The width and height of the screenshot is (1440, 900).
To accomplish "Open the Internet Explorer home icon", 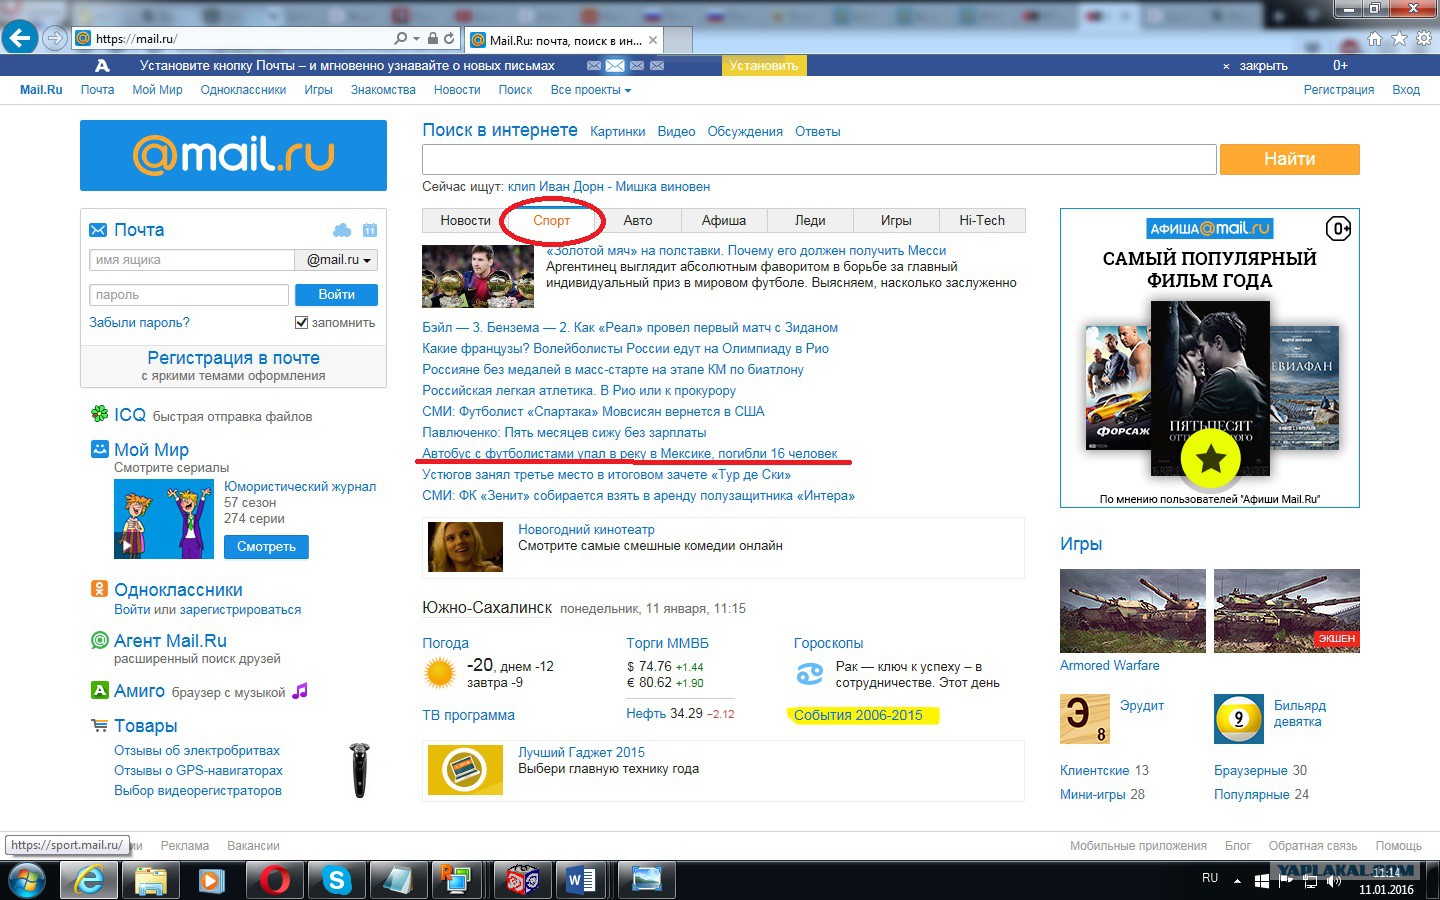I will 1375,39.
